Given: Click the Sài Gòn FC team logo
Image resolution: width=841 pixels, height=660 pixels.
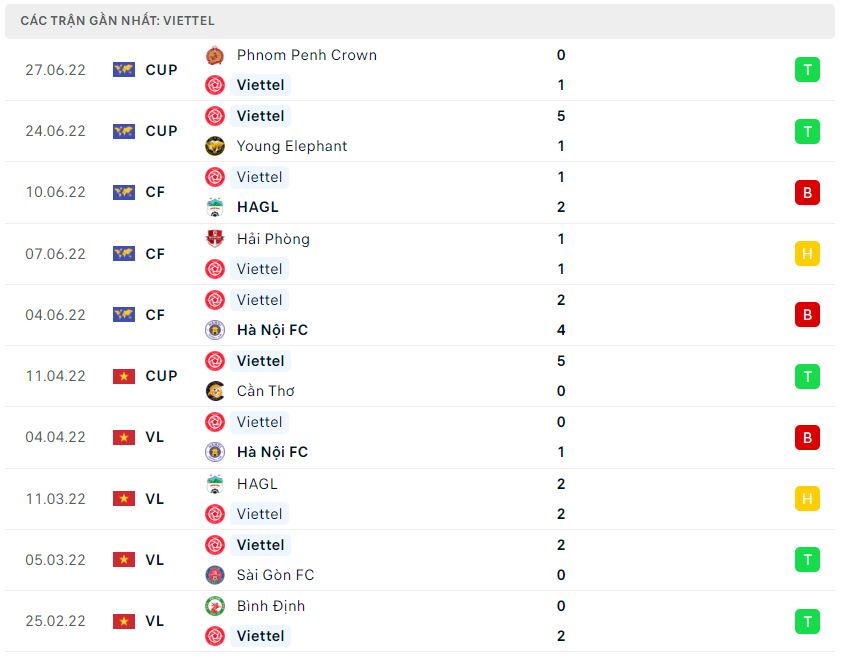Looking at the screenshot, I should pos(215,575).
